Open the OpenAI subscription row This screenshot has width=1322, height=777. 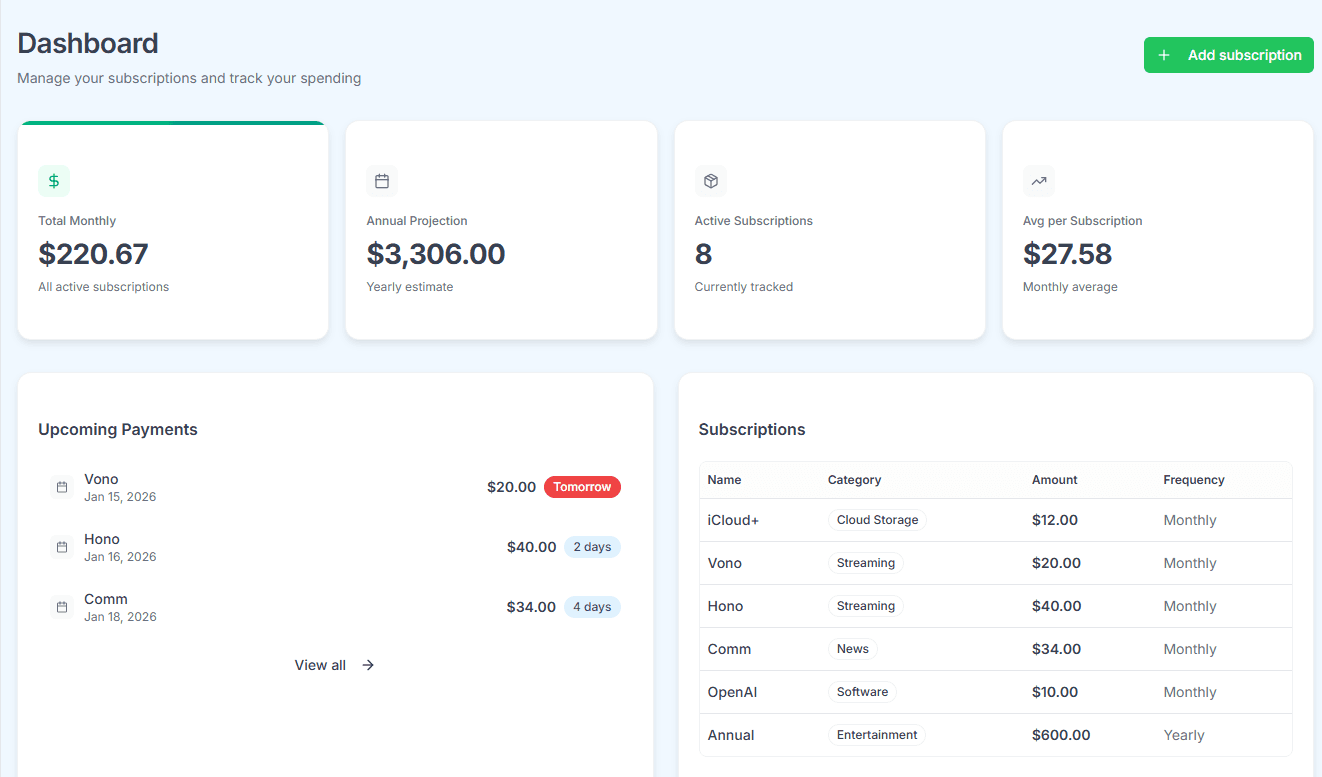click(x=732, y=692)
